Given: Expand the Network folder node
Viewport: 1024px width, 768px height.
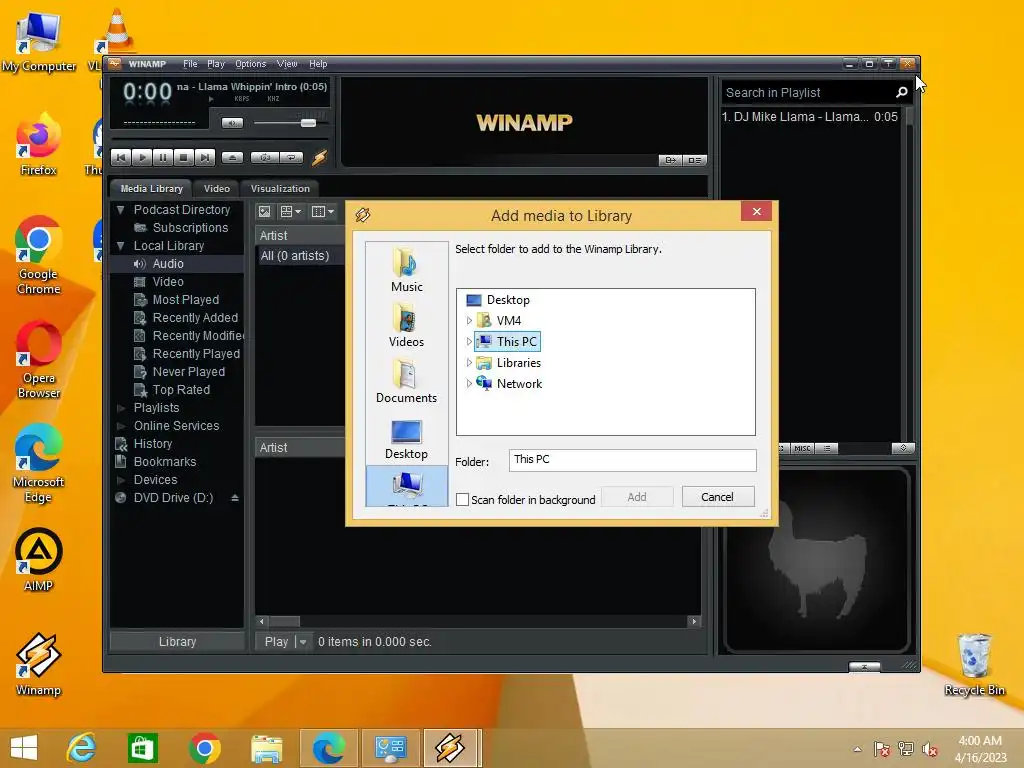Looking at the screenshot, I should pos(469,383).
